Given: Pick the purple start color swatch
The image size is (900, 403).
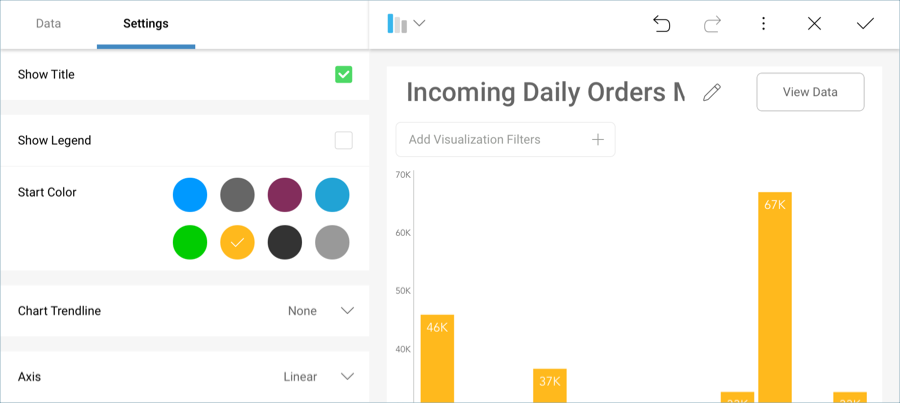Looking at the screenshot, I should tap(285, 194).
